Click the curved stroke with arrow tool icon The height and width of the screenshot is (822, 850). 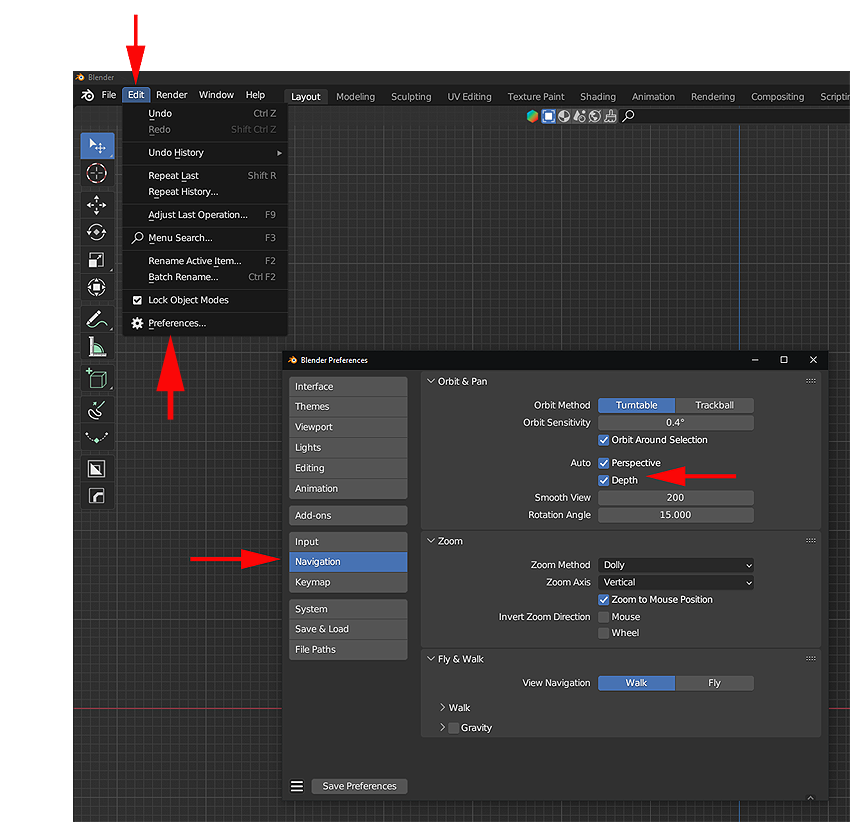(96, 410)
